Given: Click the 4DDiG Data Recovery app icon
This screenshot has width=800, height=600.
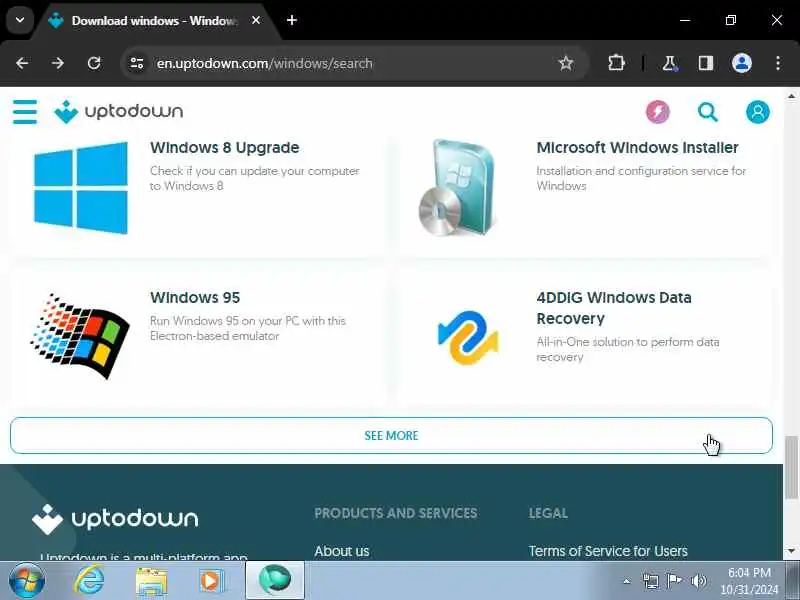Looking at the screenshot, I should pyautogui.click(x=468, y=338).
